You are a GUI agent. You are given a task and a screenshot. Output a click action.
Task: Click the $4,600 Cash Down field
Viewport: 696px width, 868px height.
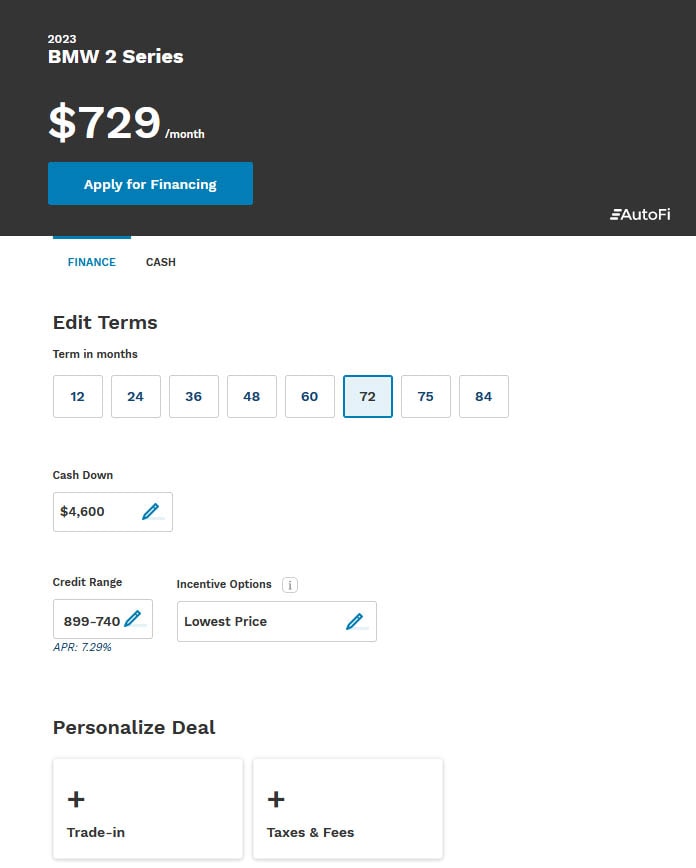pos(113,512)
